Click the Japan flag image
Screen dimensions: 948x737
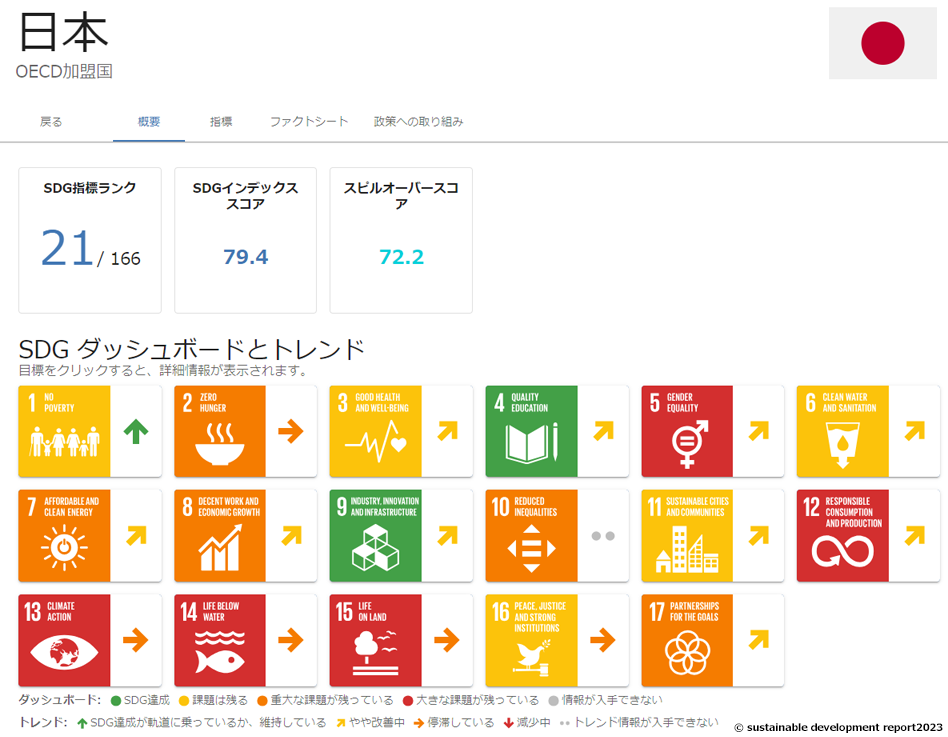[882, 43]
